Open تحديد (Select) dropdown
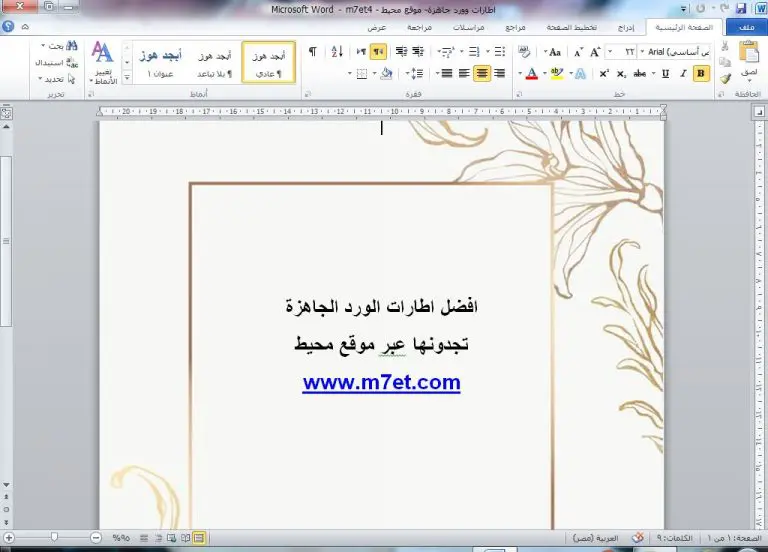 [57, 78]
